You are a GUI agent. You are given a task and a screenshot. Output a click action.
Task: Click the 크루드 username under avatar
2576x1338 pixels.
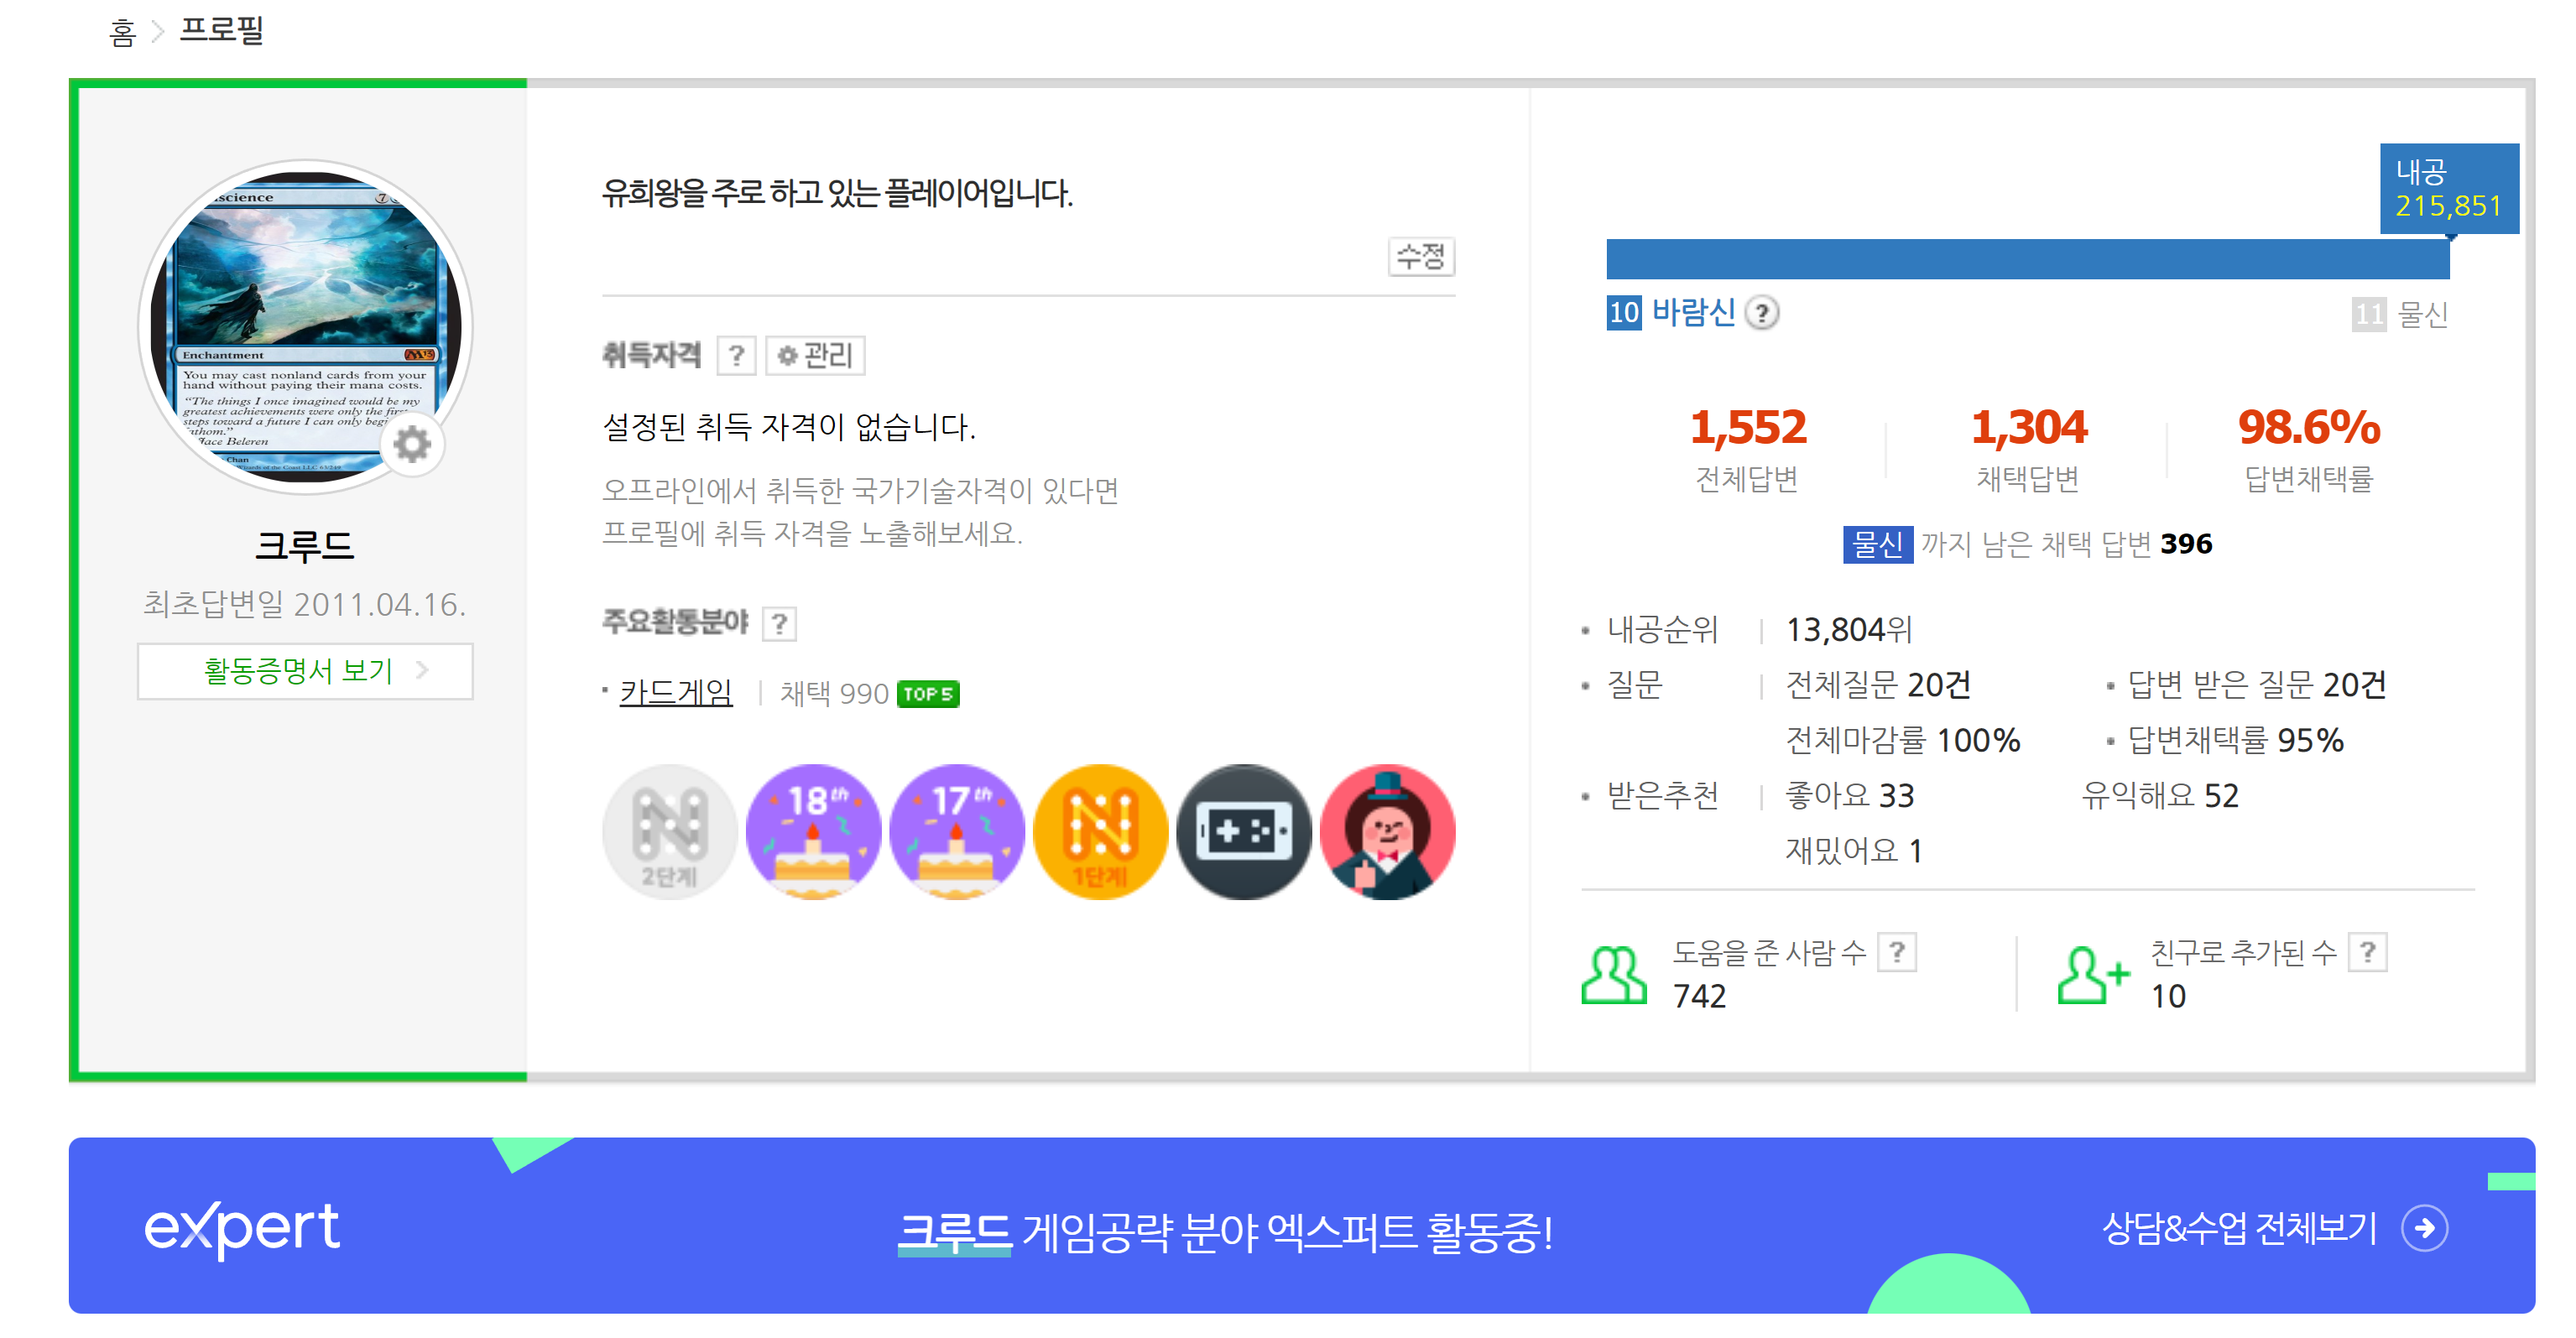[305, 546]
